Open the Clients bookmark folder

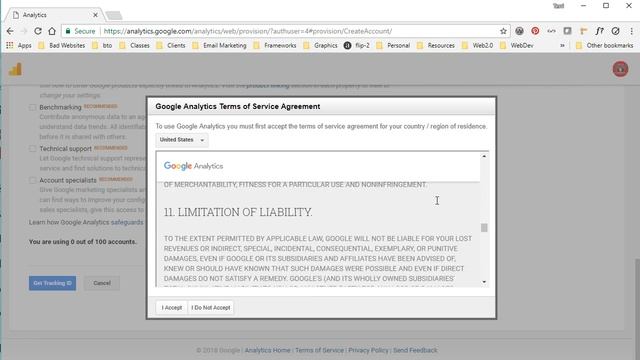click(x=171, y=45)
